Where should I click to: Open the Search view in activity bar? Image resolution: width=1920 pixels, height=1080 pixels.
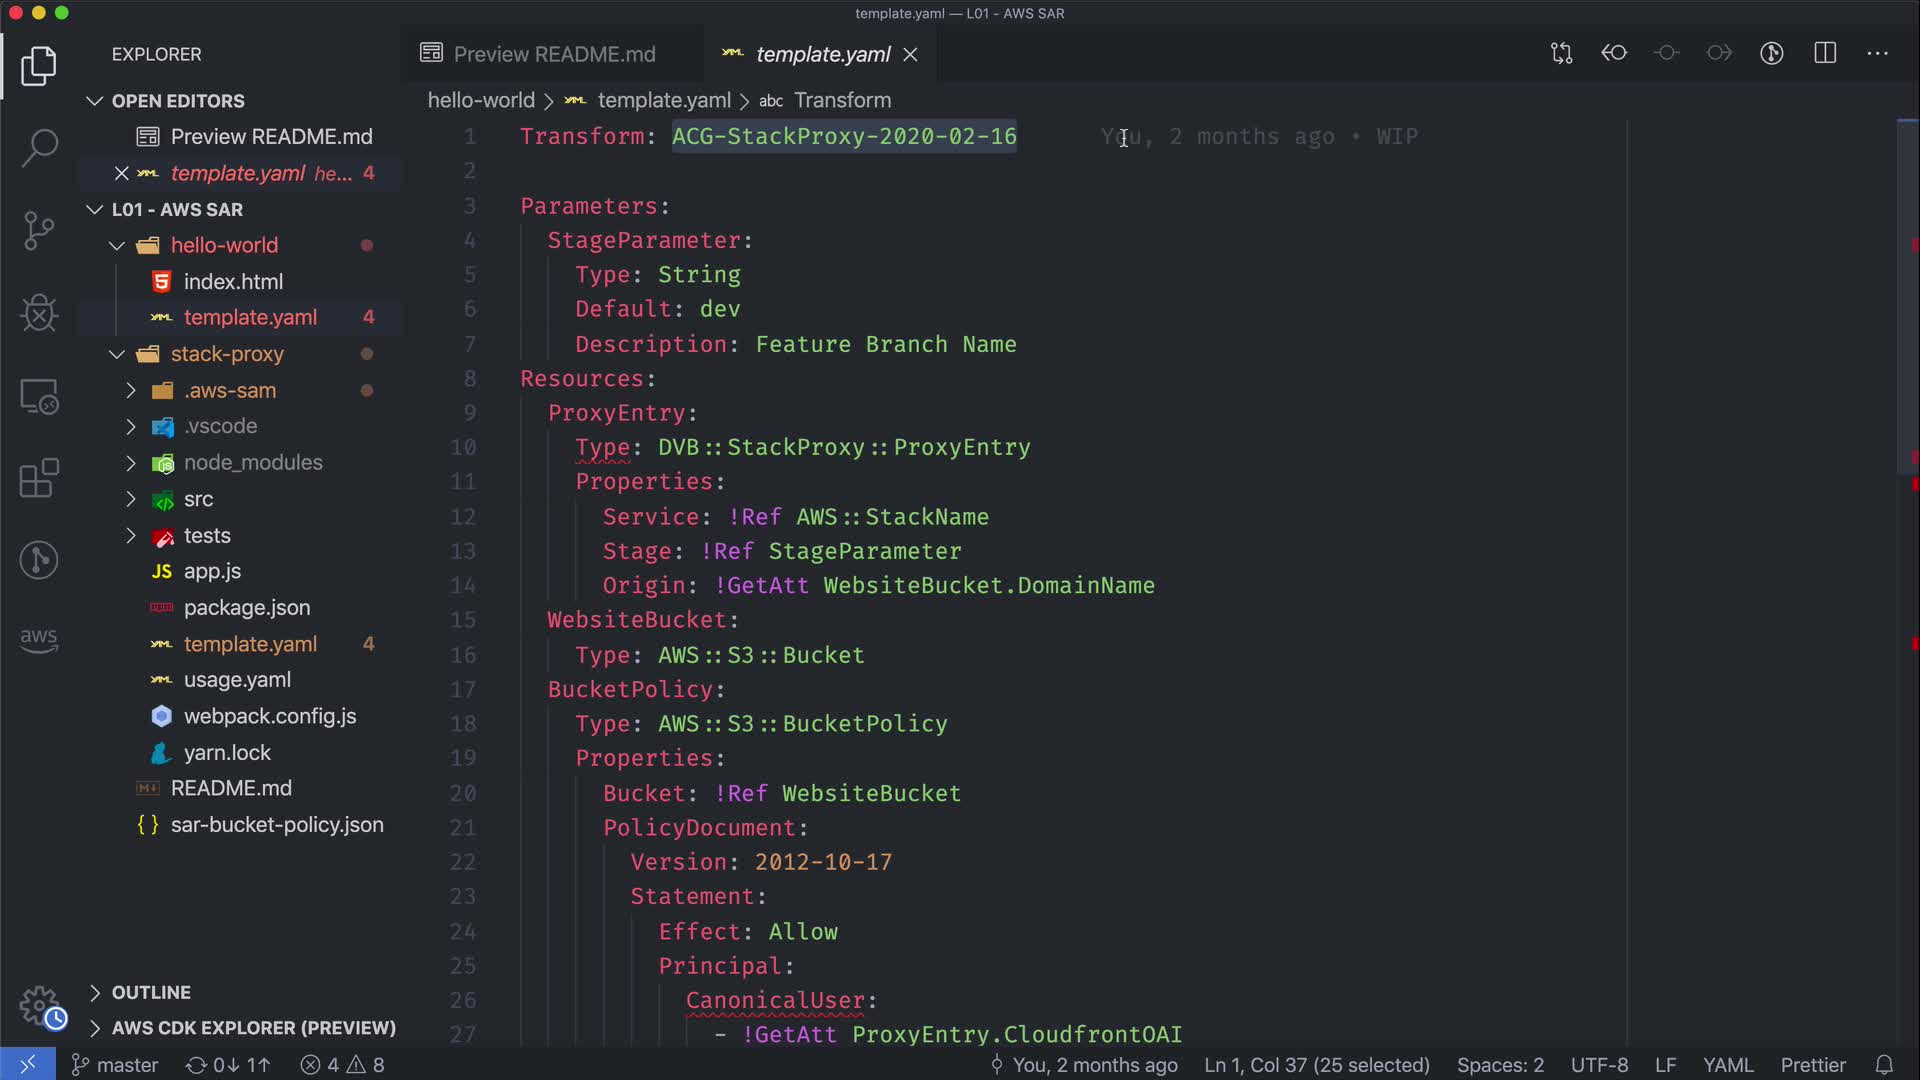point(39,148)
